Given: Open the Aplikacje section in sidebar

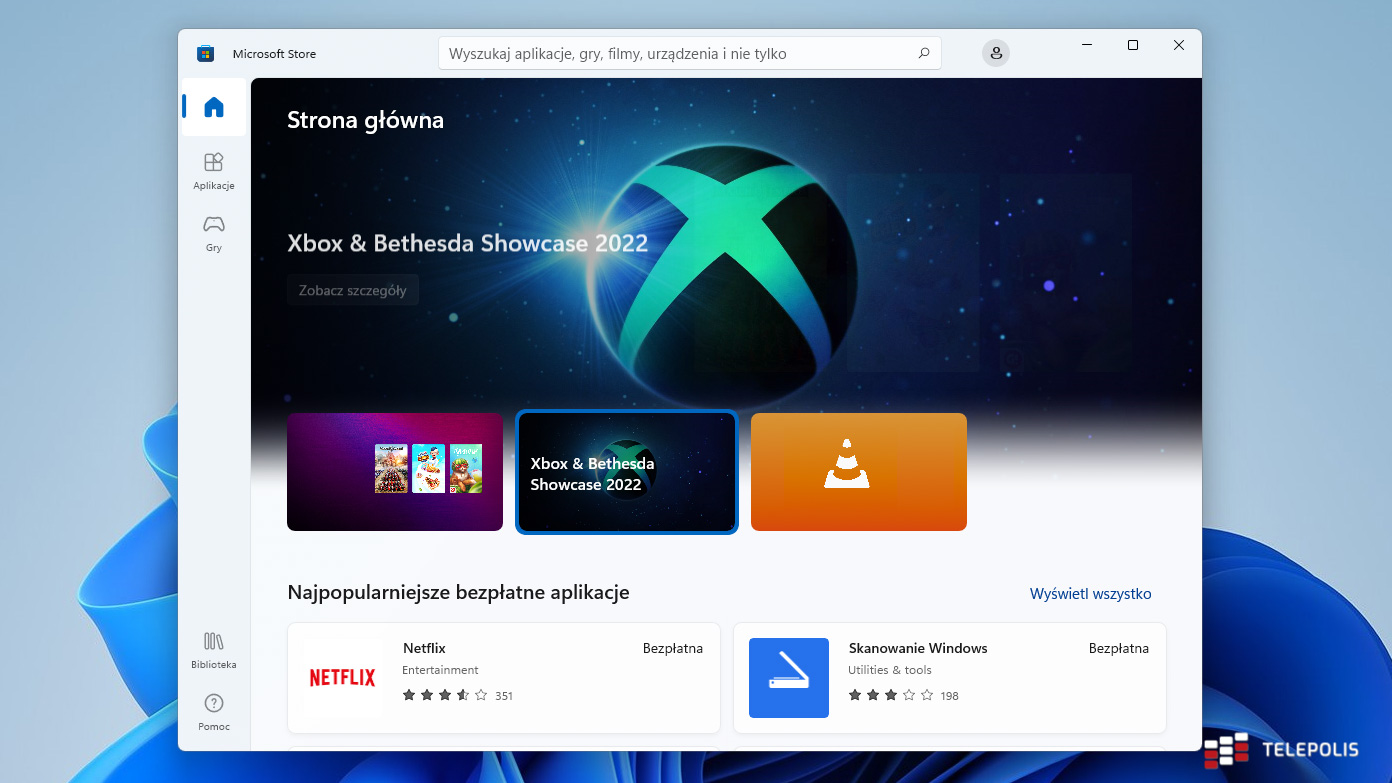Looking at the screenshot, I should click(214, 170).
